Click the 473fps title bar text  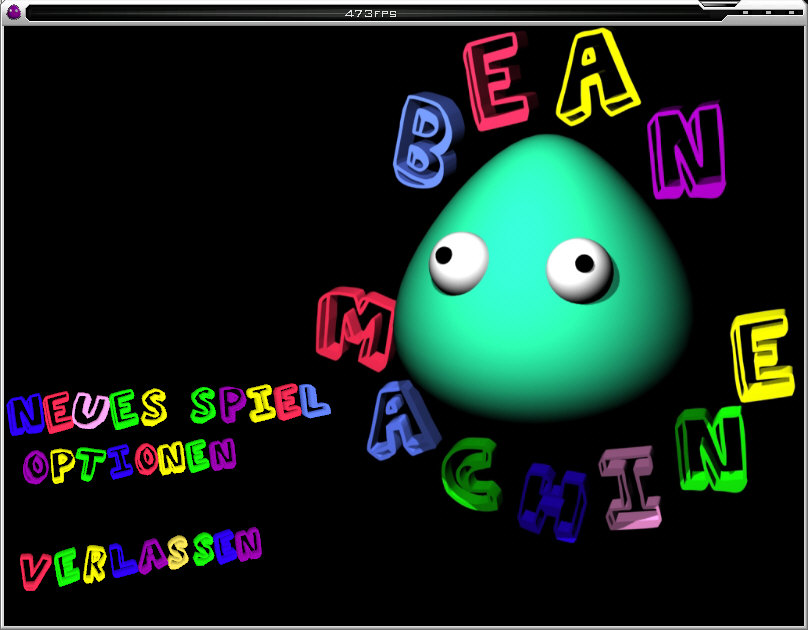[x=371, y=13]
